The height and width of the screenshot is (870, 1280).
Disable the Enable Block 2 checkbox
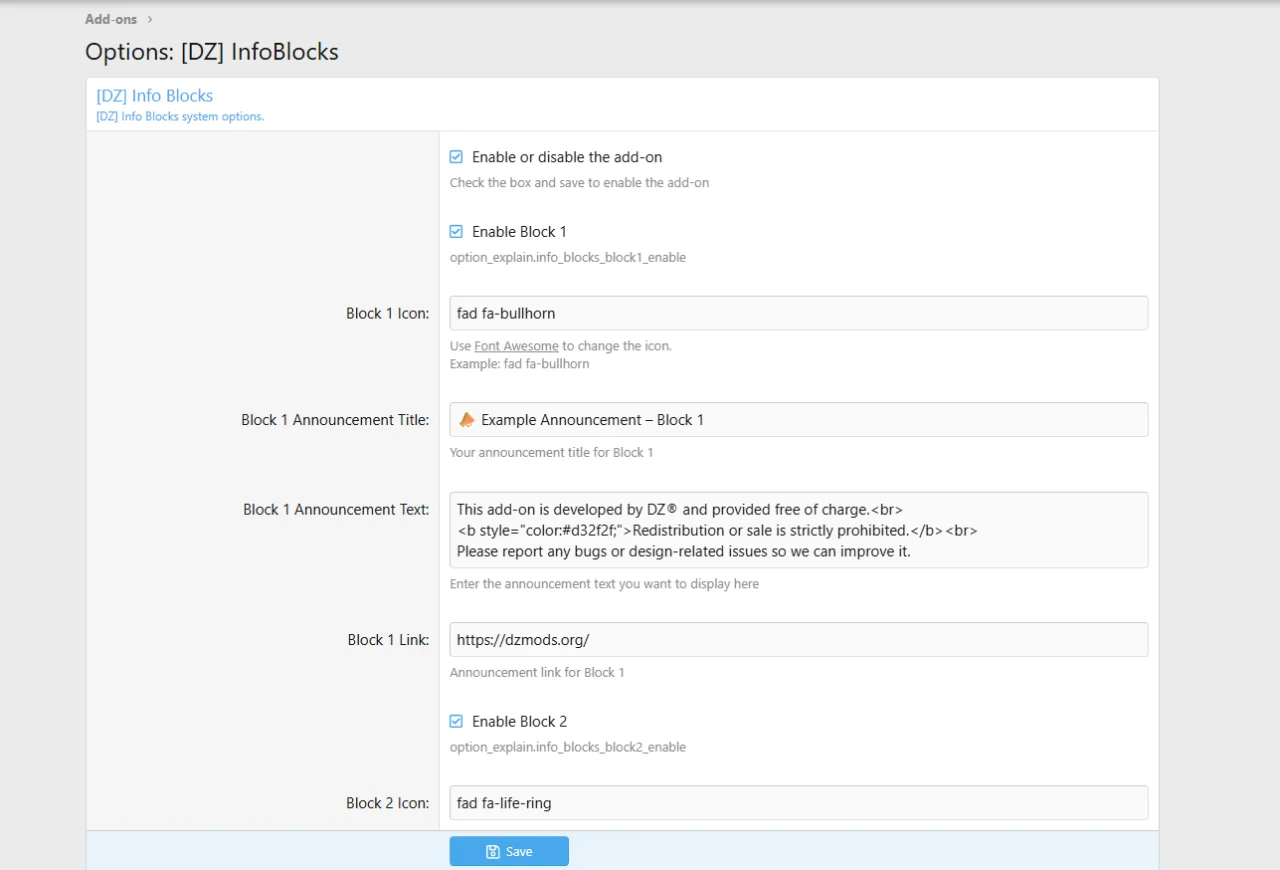click(456, 722)
